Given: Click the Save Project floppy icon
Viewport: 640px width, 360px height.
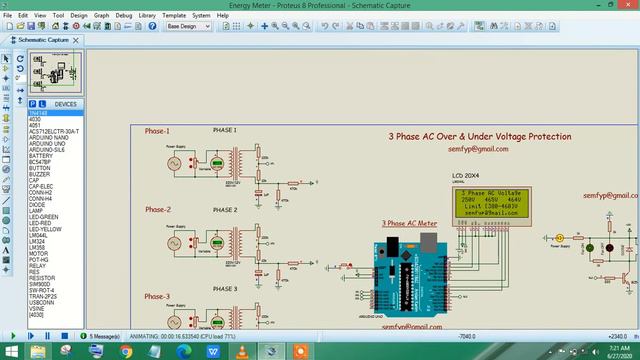Looking at the screenshot, I should pos(31,26).
